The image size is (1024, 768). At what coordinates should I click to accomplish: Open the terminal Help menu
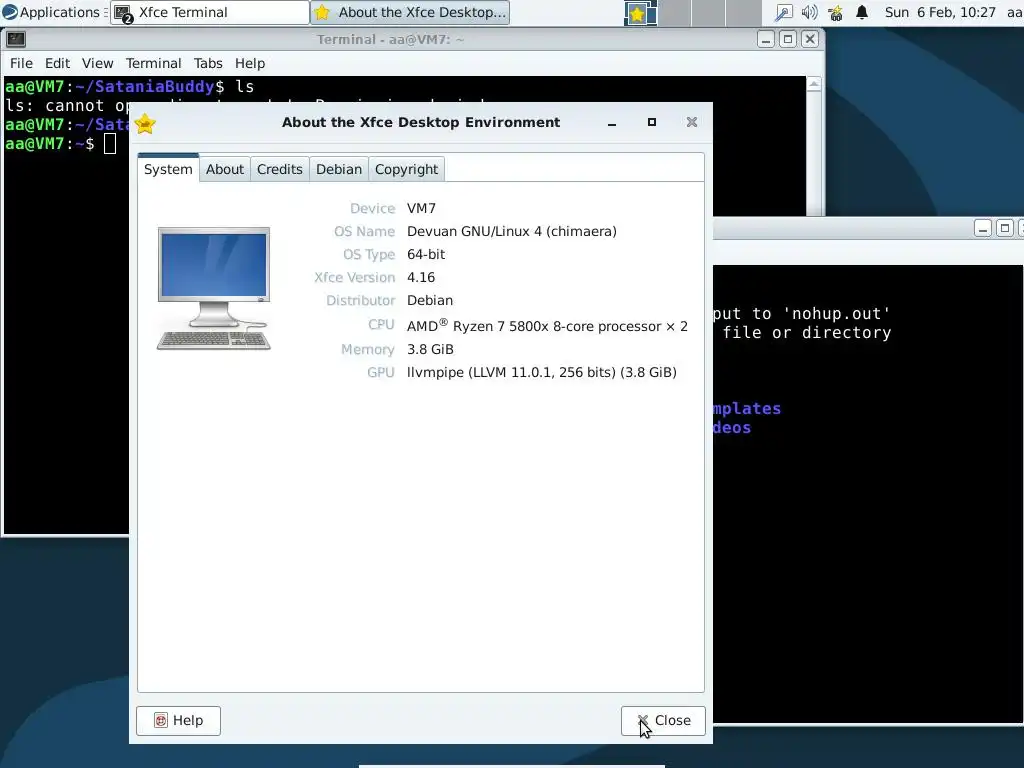click(x=249, y=63)
